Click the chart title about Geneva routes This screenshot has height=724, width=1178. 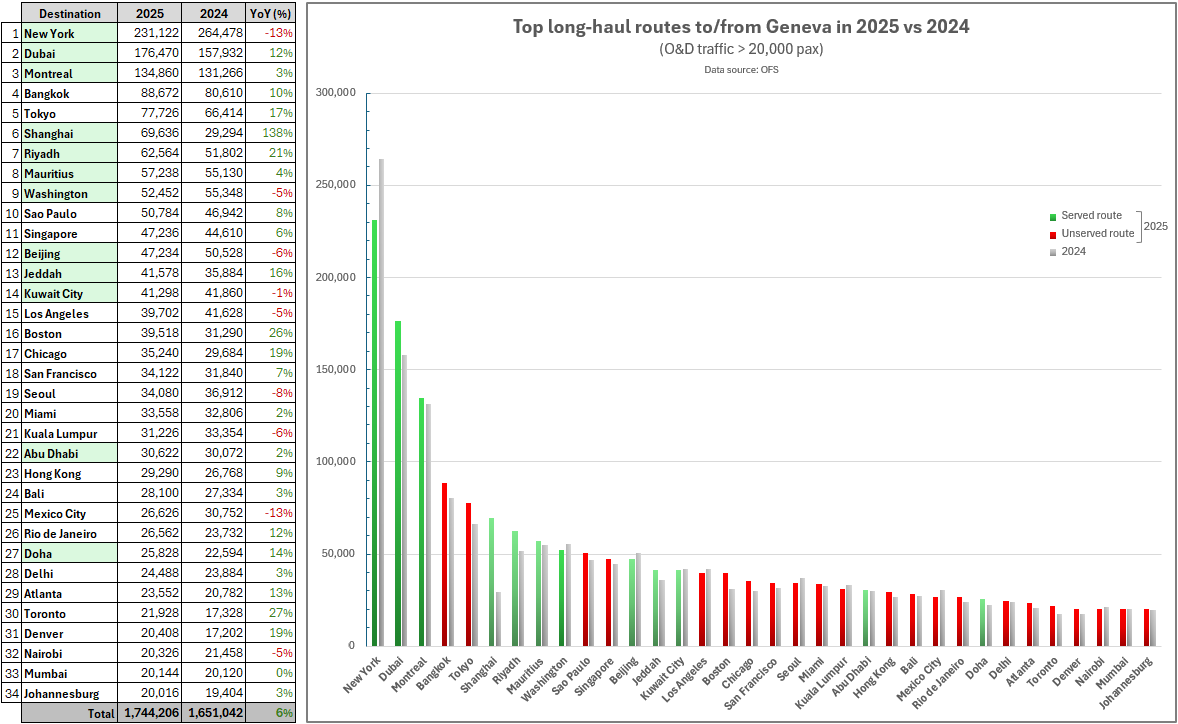point(740,26)
